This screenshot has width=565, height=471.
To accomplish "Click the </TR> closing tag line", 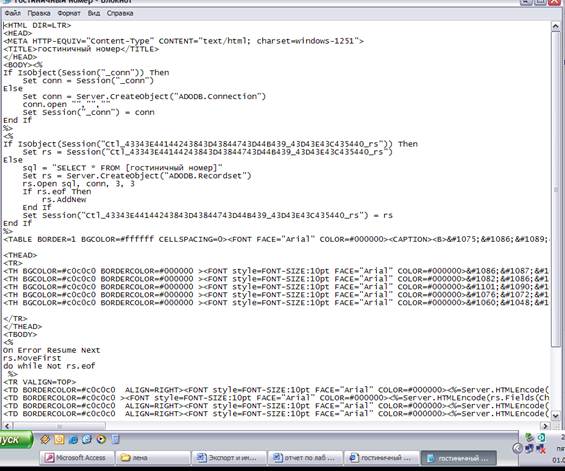I will [x=15, y=319].
